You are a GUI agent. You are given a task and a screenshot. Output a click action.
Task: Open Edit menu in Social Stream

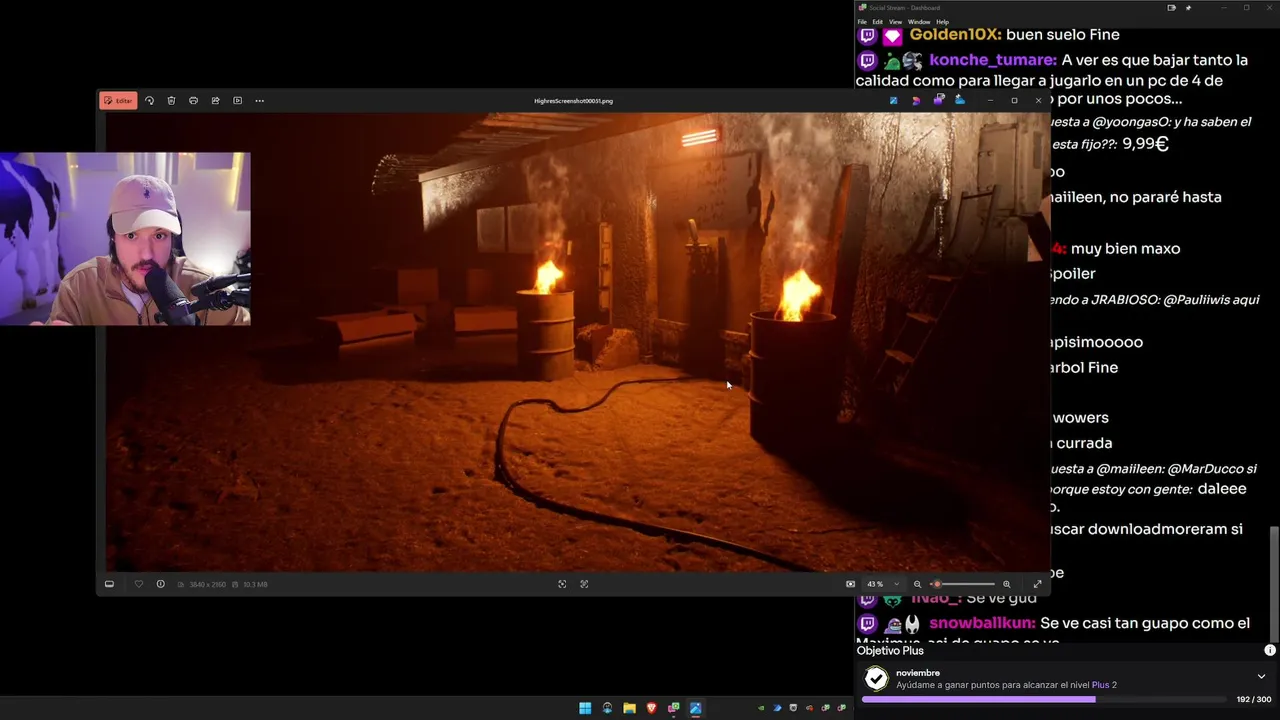[877, 22]
